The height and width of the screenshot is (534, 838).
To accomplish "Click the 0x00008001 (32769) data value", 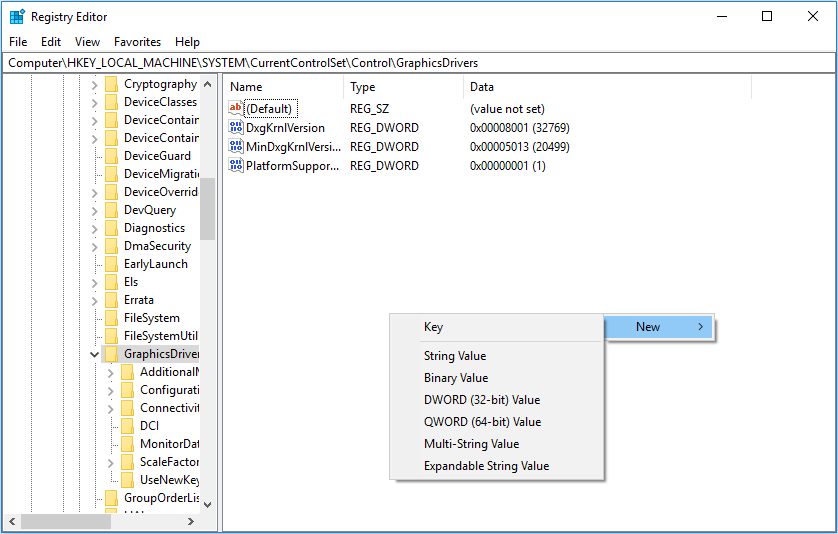I will pos(519,128).
